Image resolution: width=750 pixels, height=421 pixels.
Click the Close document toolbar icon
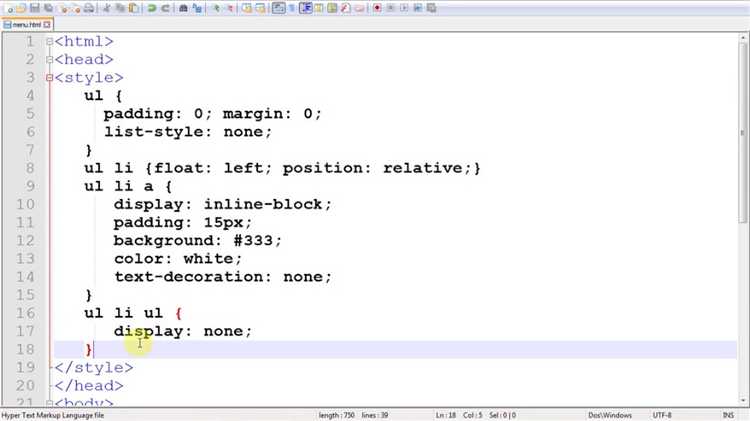(x=63, y=8)
